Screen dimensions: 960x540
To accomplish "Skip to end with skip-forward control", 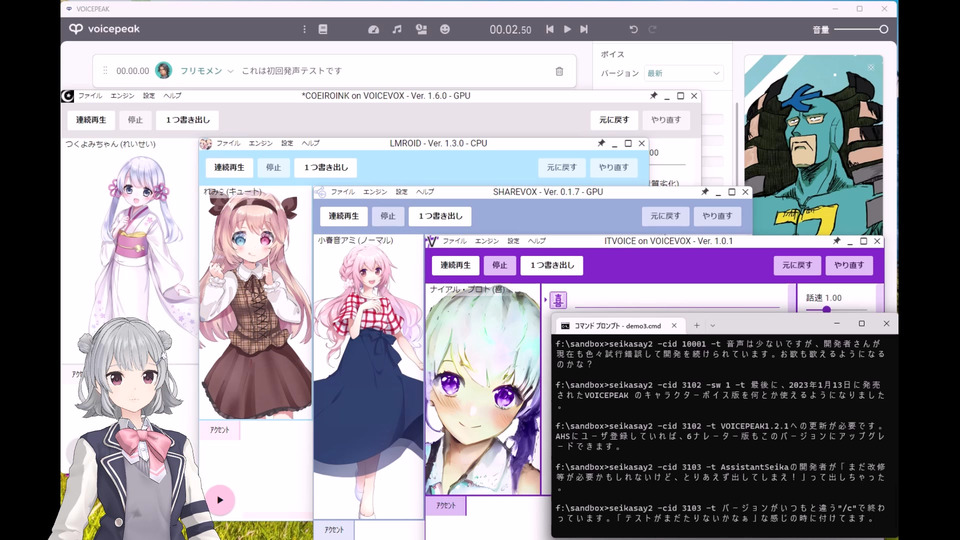I will point(584,29).
